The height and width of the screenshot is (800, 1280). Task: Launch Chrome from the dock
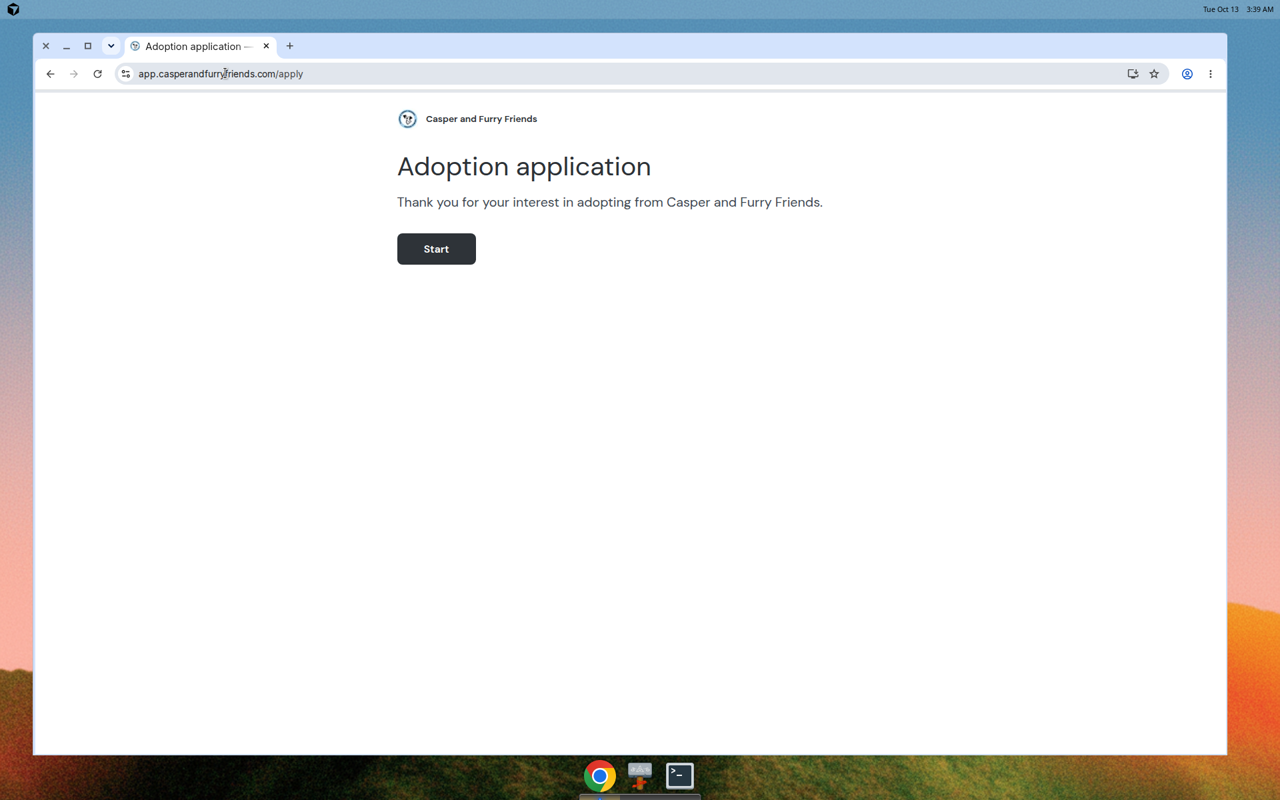(x=600, y=776)
